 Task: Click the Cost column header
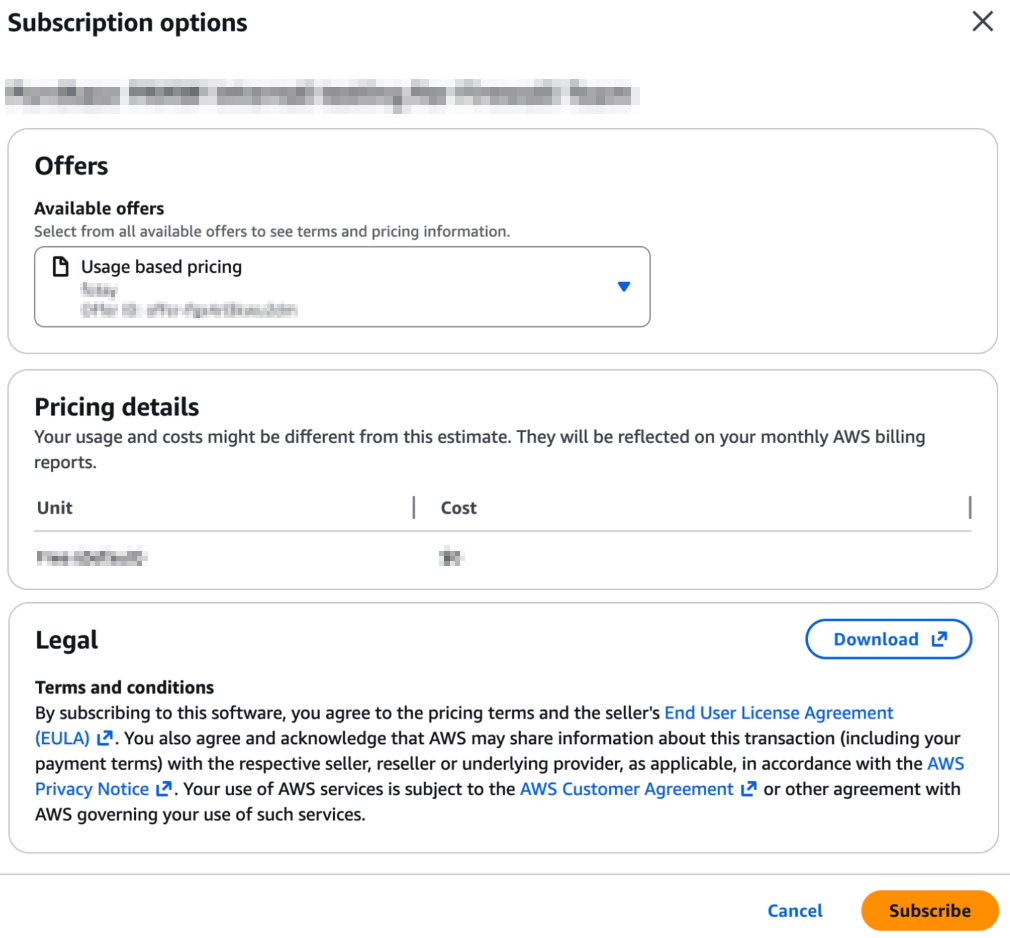pyautogui.click(x=459, y=508)
